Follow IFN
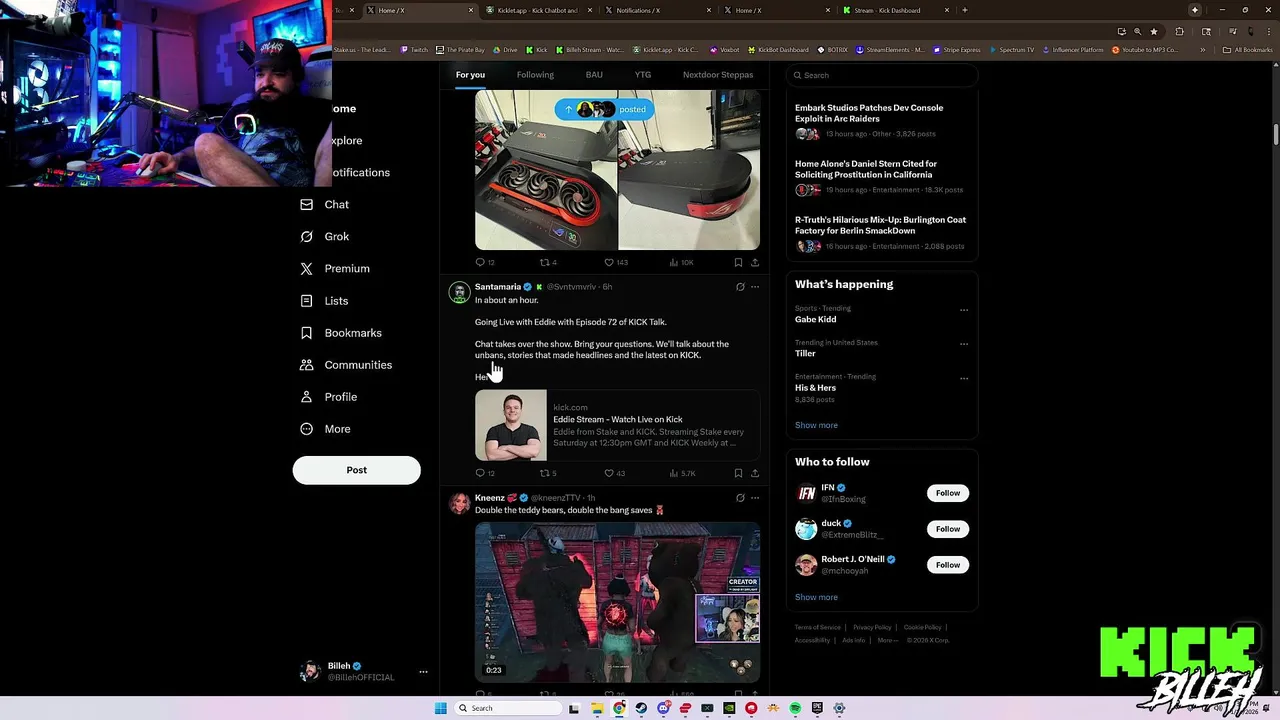The height and width of the screenshot is (720, 1280). (948, 493)
